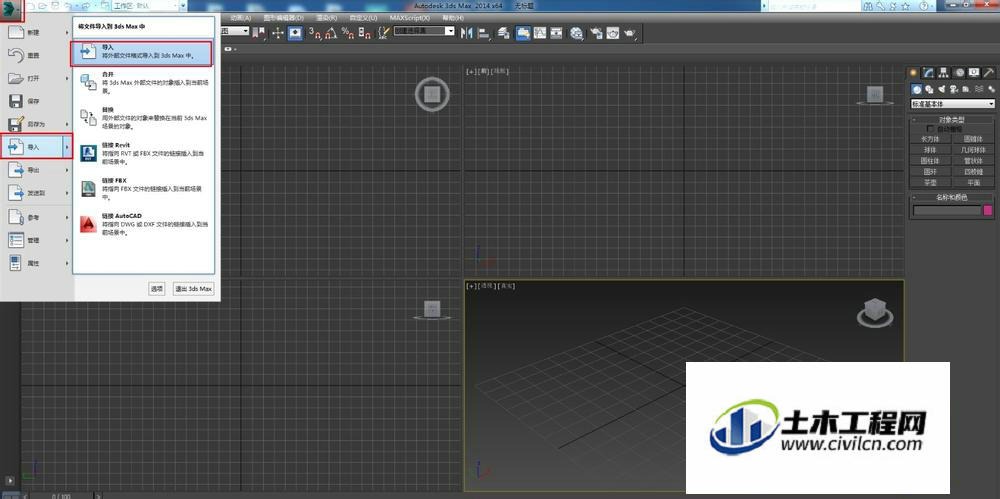Choose 管理 (Manage) in the application menu
The width and height of the screenshot is (1000, 499).
36,241
